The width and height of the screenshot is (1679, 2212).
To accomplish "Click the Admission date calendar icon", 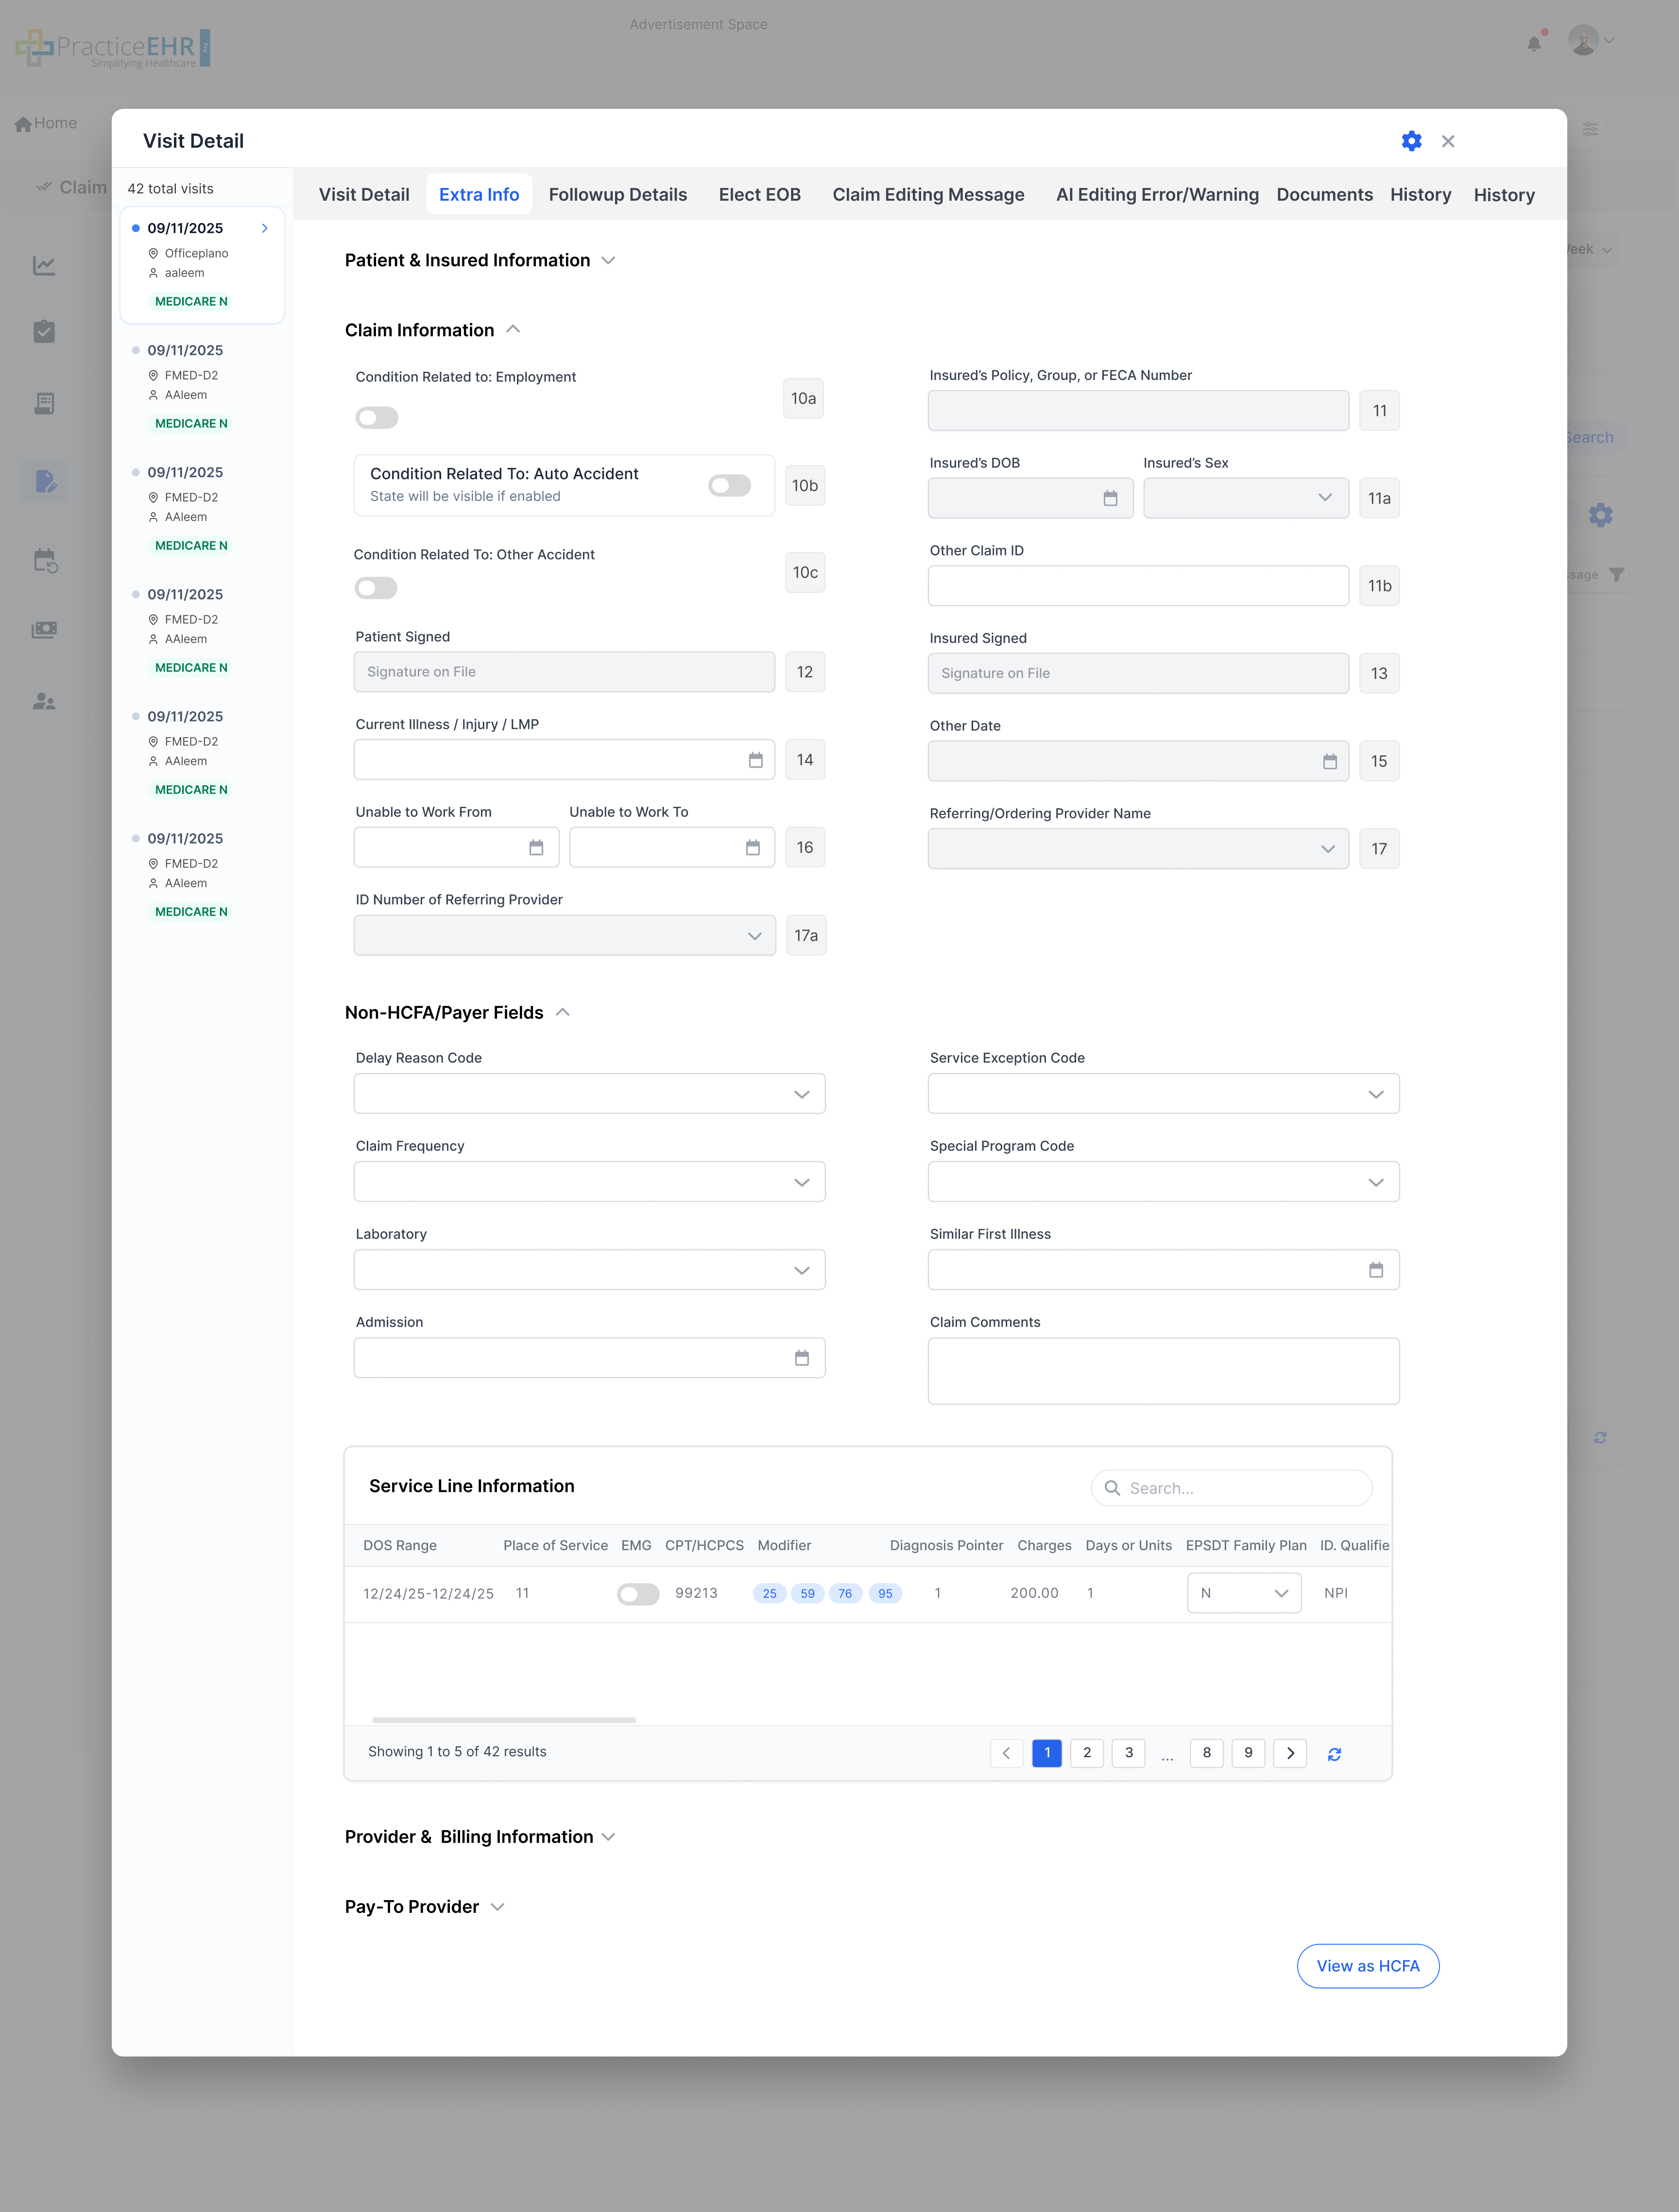I will pyautogui.click(x=801, y=1358).
